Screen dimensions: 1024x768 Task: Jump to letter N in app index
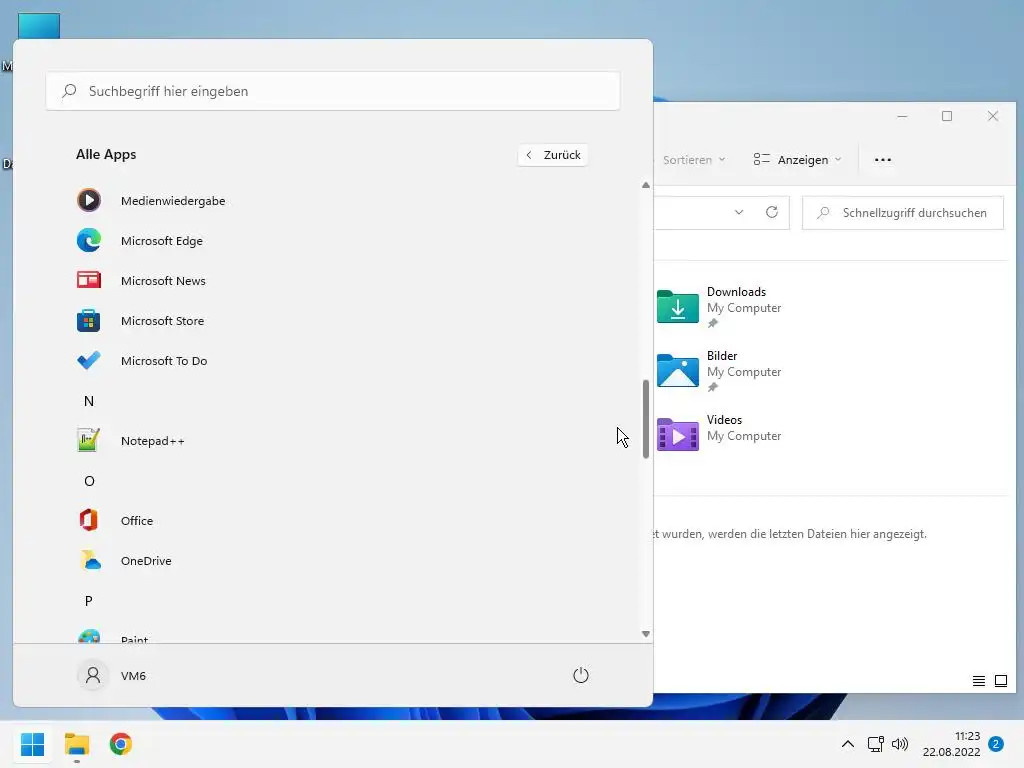pyautogui.click(x=89, y=401)
